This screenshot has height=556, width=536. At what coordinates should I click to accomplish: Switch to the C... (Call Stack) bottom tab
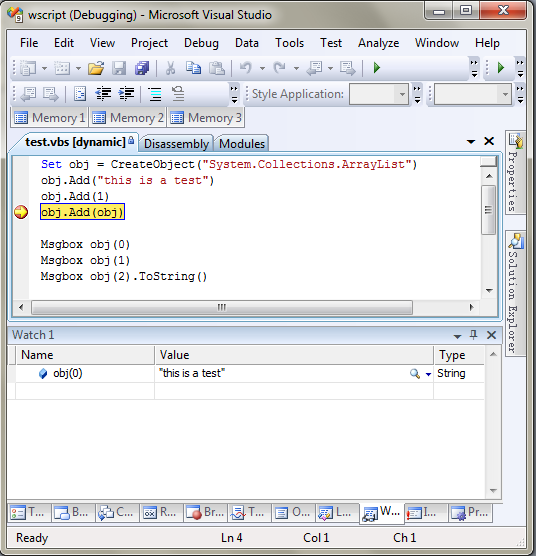[117, 512]
